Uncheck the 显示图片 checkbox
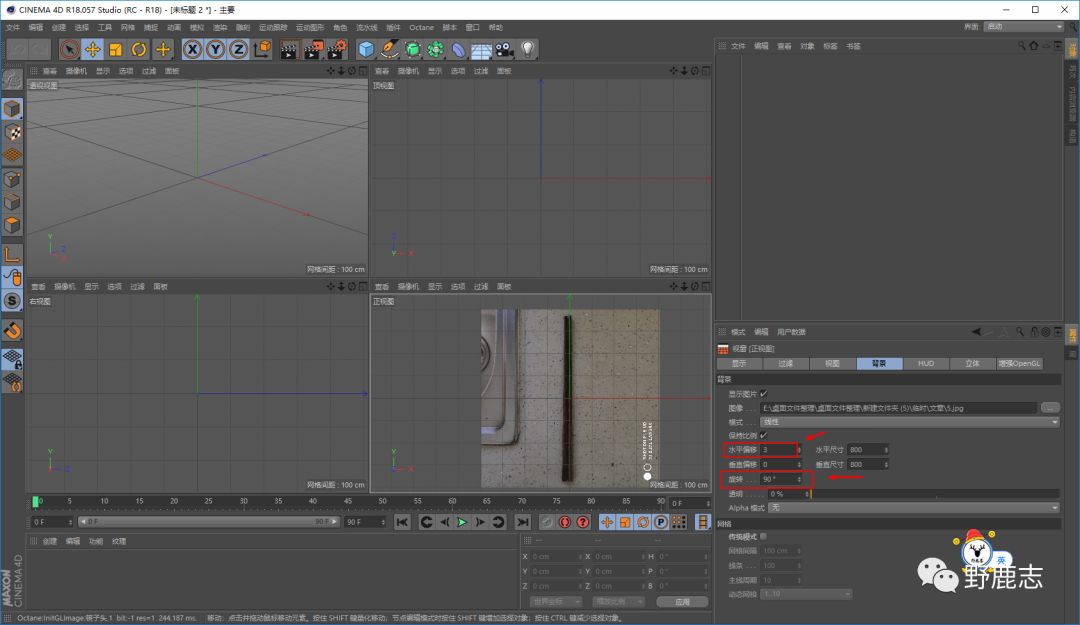1080x625 pixels. pos(764,393)
